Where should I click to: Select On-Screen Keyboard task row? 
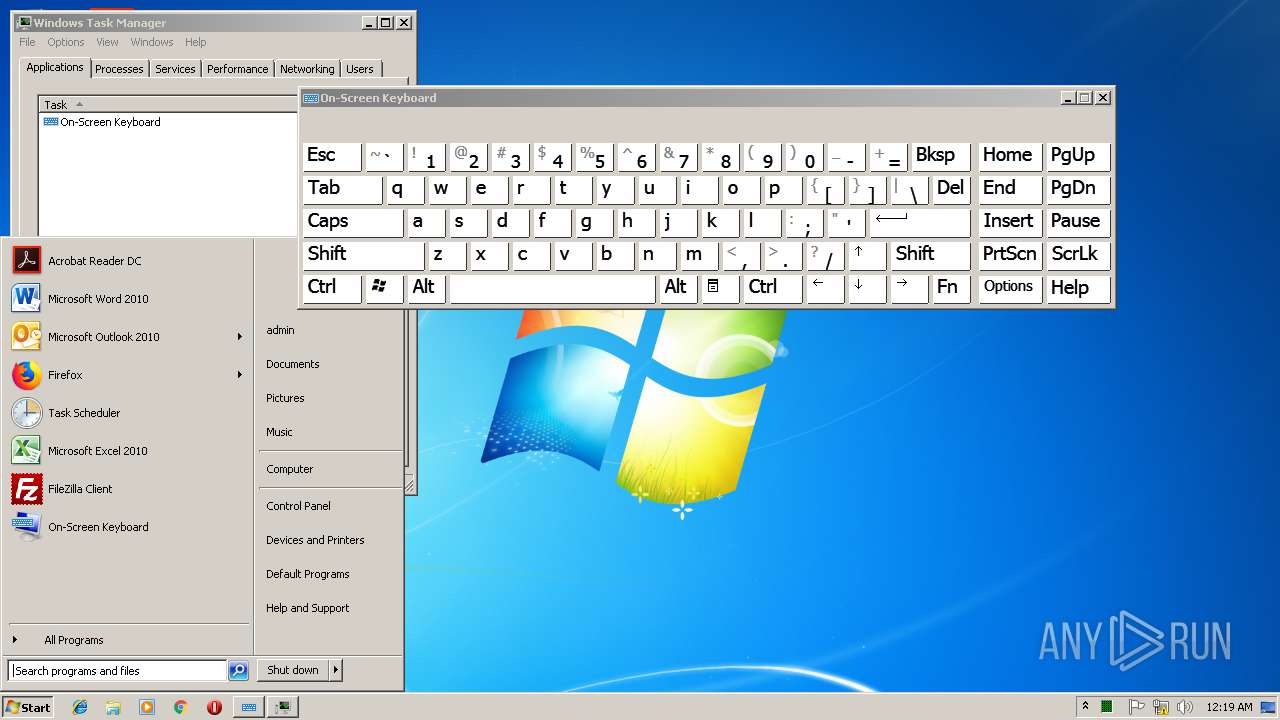click(x=168, y=122)
